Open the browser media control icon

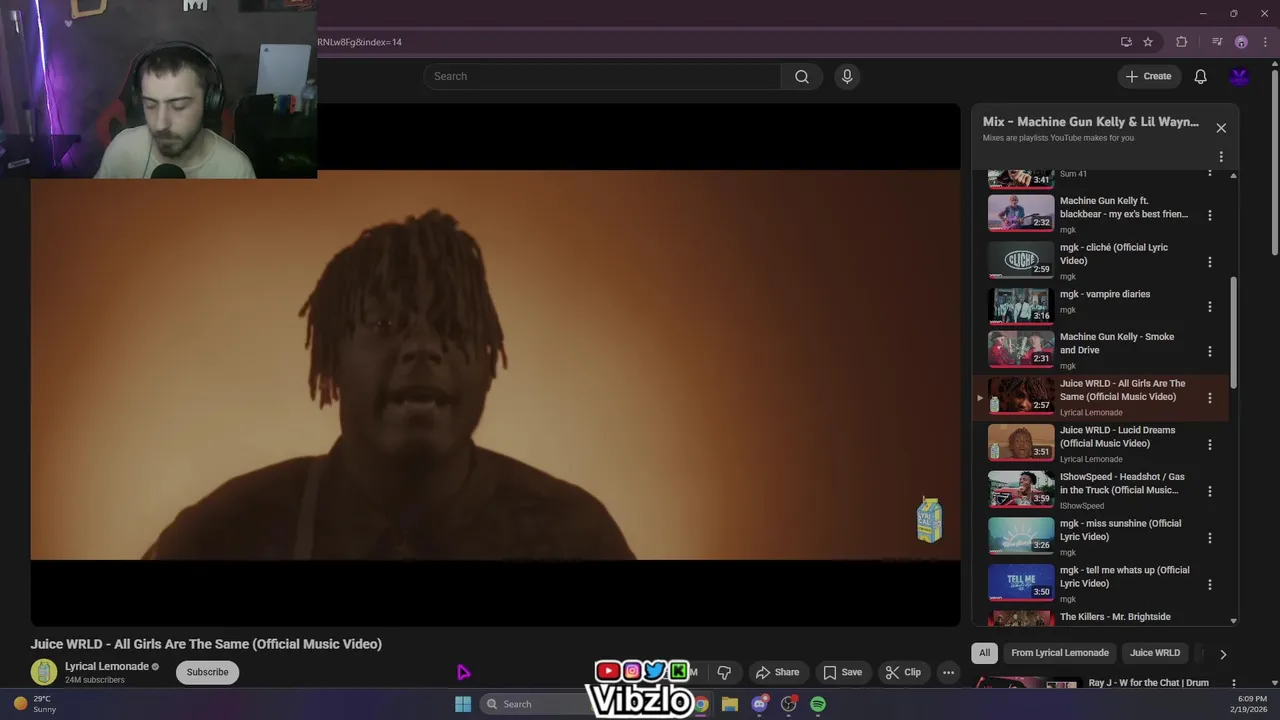point(1217,42)
